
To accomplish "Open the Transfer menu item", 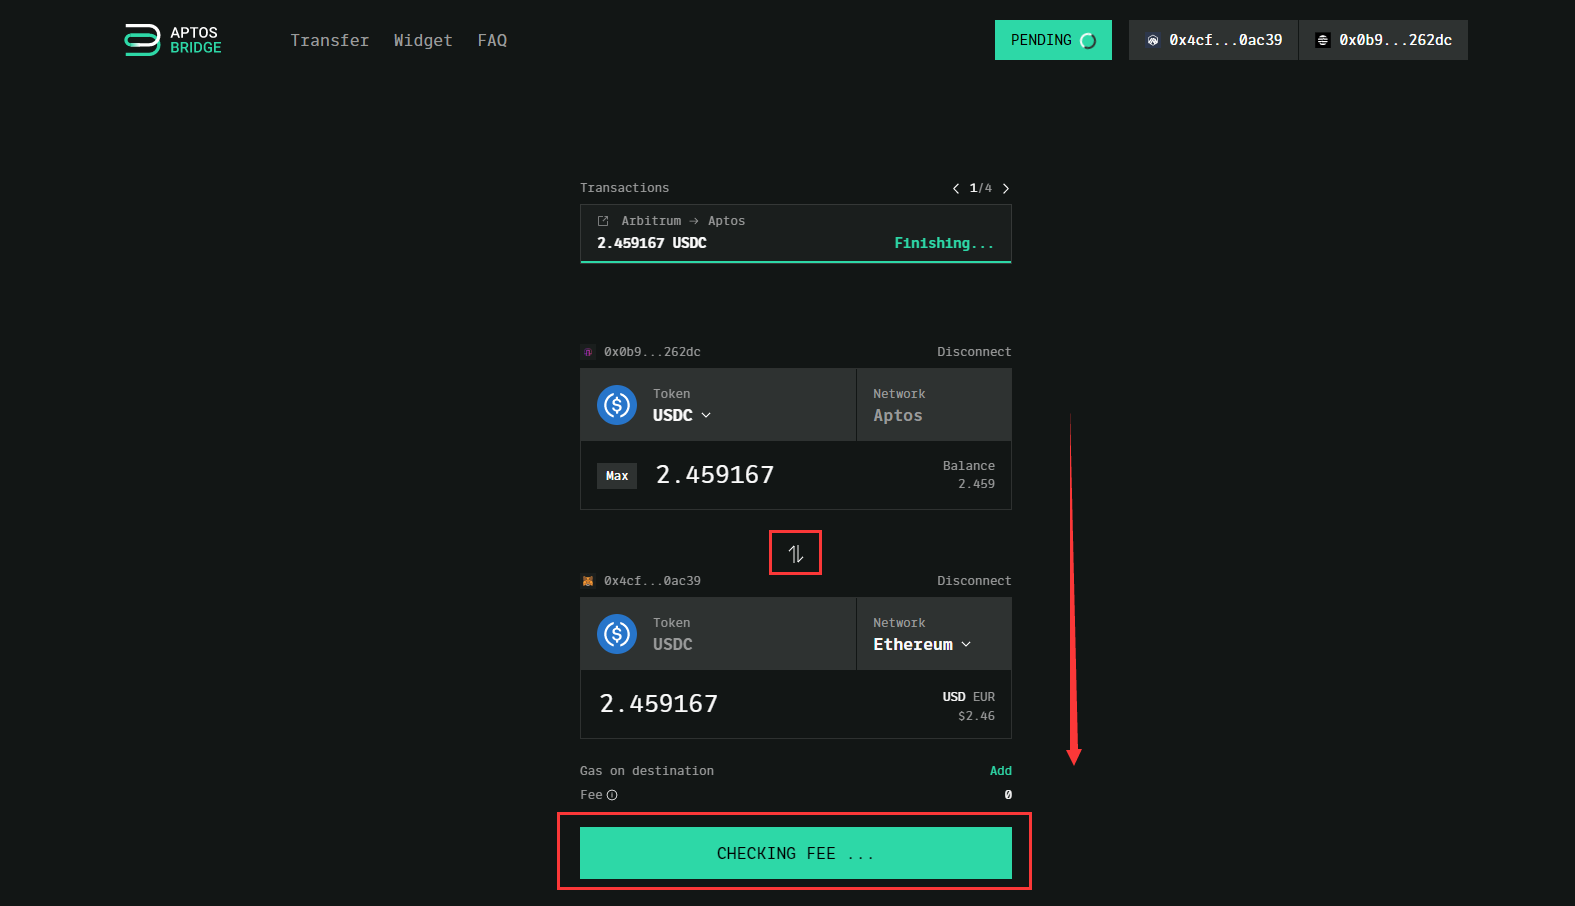I will click(329, 40).
